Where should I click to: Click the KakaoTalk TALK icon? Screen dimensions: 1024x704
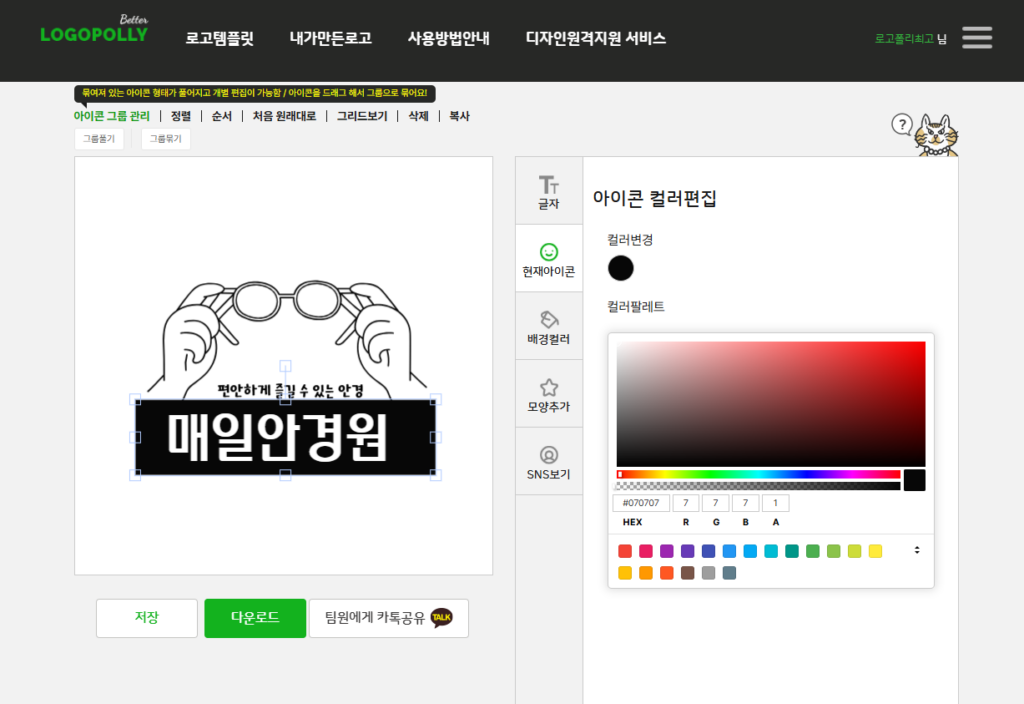[441, 617]
